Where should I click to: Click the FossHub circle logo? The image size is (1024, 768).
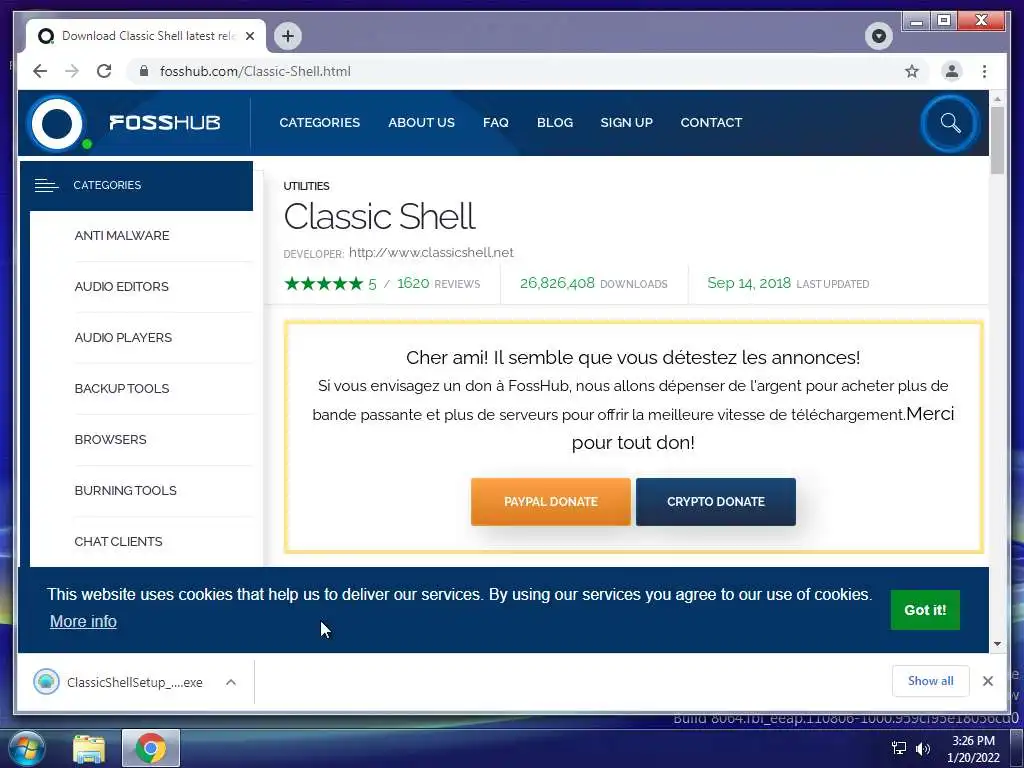tap(57, 123)
